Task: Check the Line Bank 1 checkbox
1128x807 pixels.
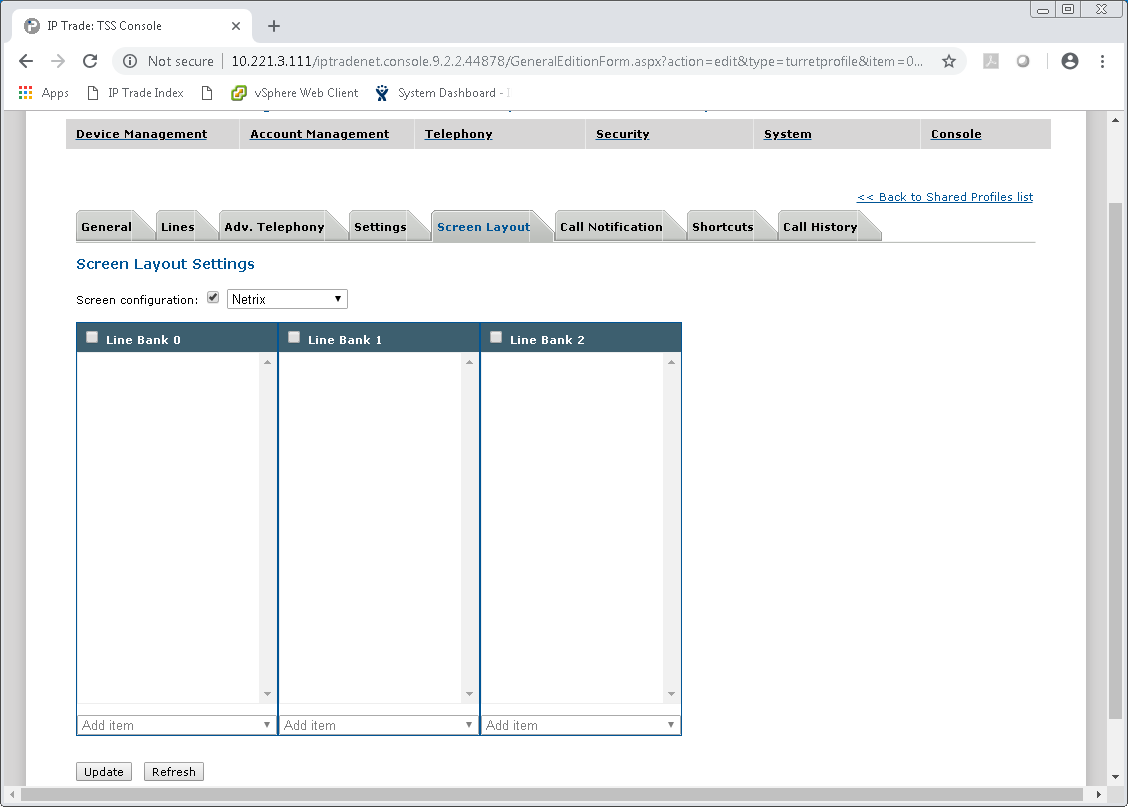Action: [293, 337]
